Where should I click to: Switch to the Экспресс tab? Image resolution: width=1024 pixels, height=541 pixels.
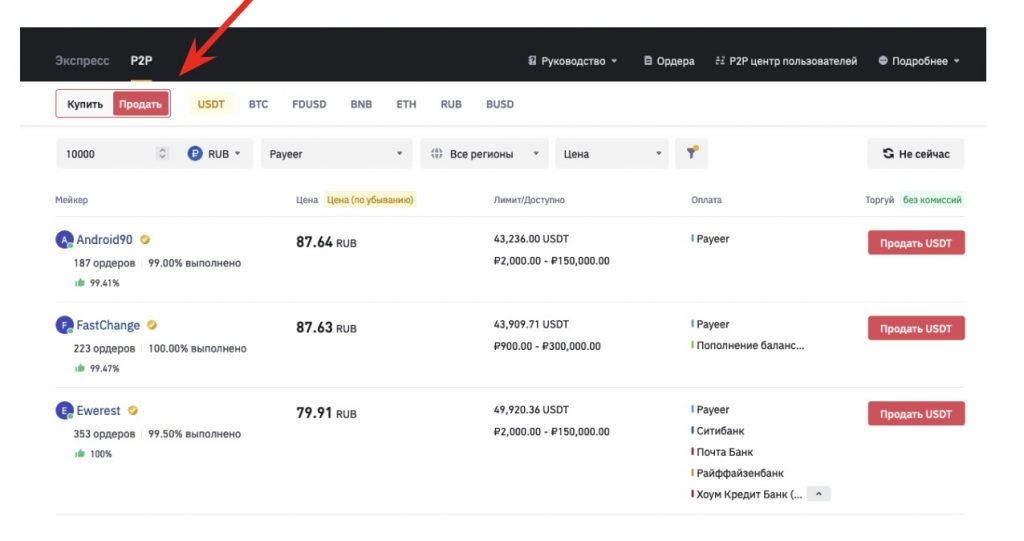pos(82,61)
